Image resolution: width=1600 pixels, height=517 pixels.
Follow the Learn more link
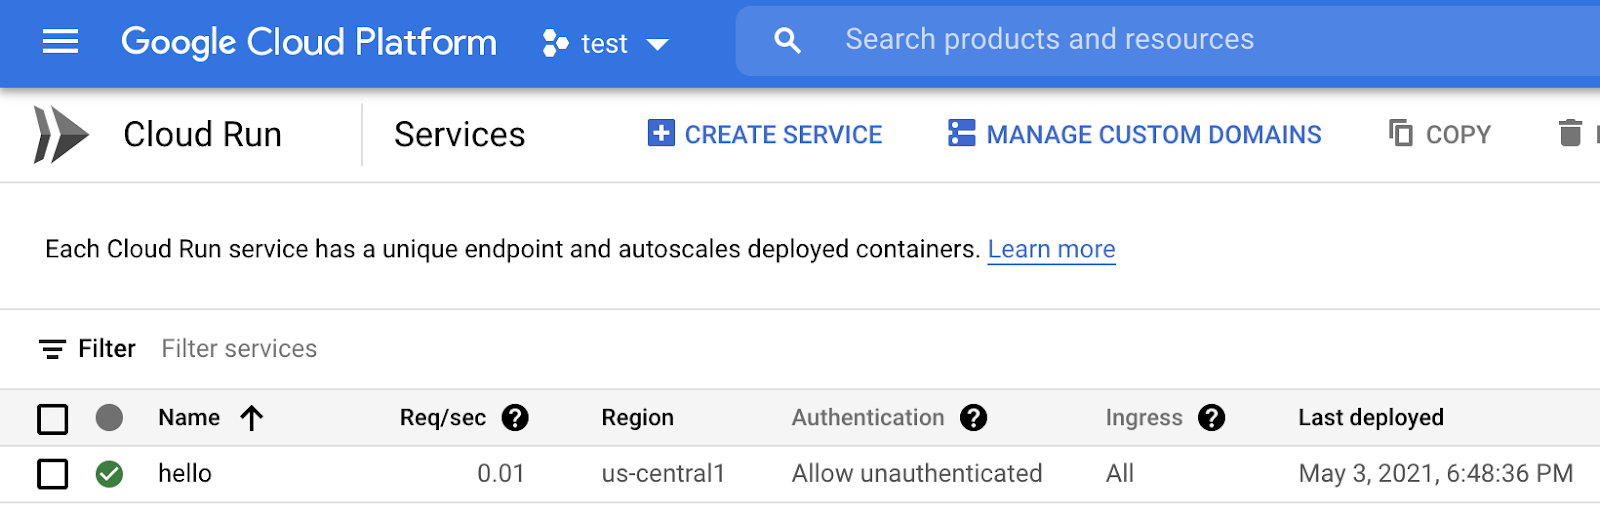(1051, 249)
